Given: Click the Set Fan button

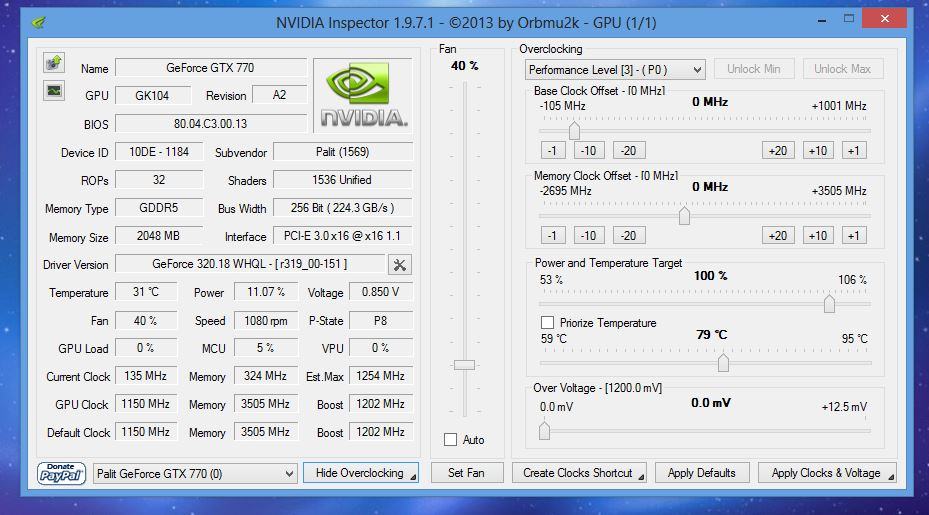Looking at the screenshot, I should [x=466, y=473].
